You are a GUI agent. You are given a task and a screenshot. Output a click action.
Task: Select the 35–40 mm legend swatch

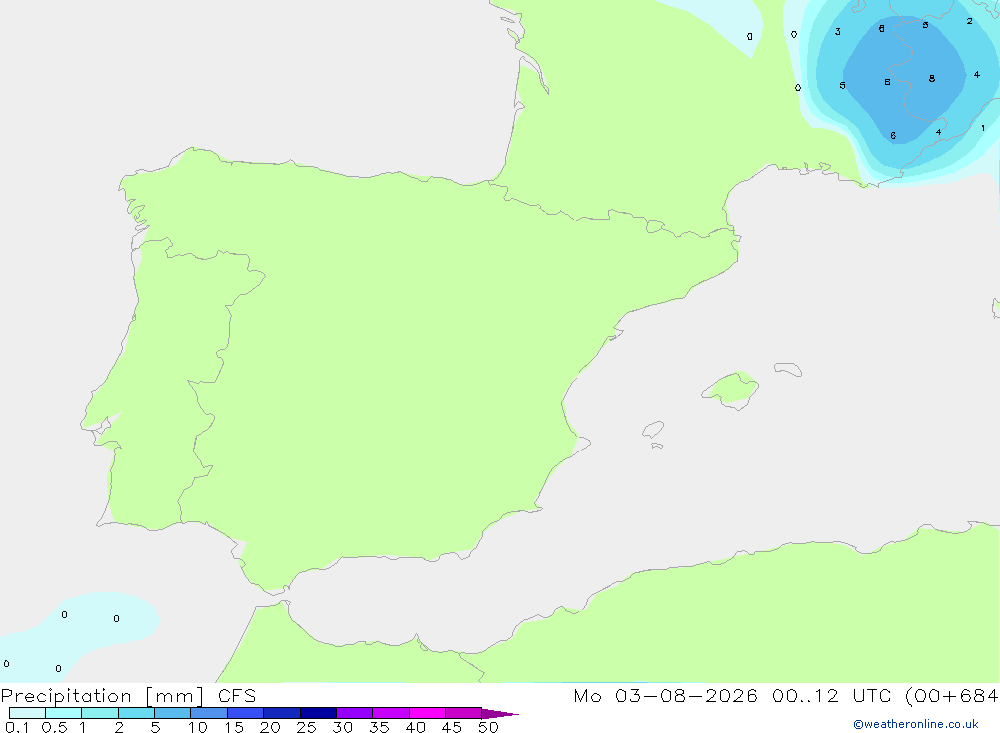point(390,713)
